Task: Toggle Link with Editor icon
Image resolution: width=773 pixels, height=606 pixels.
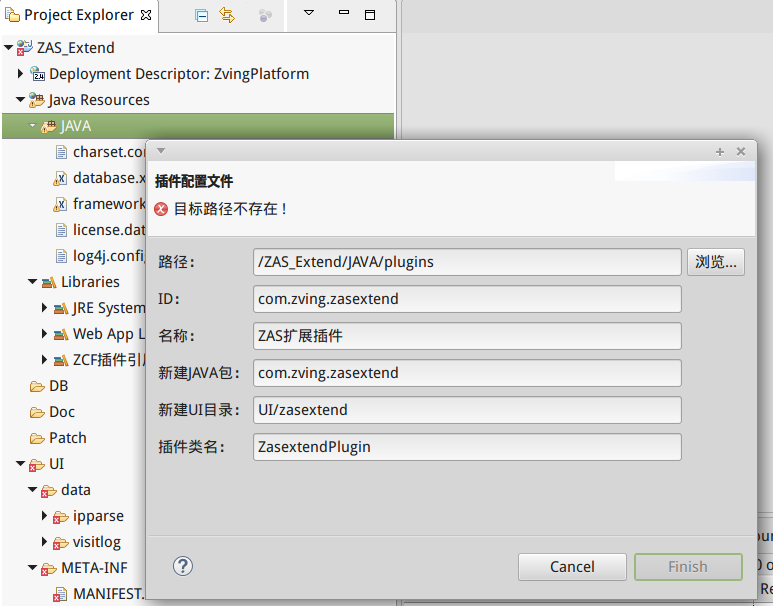Action: coord(227,15)
